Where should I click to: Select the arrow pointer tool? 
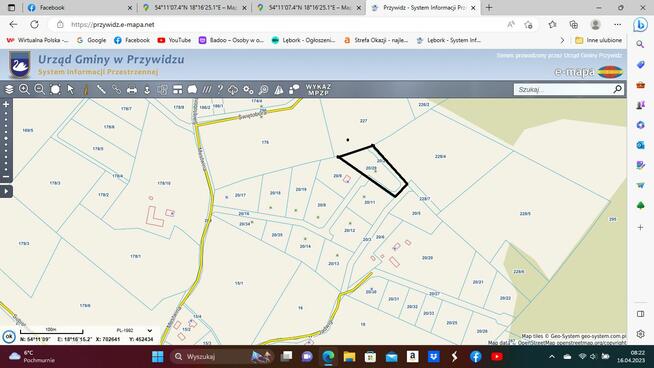click(x=70, y=89)
